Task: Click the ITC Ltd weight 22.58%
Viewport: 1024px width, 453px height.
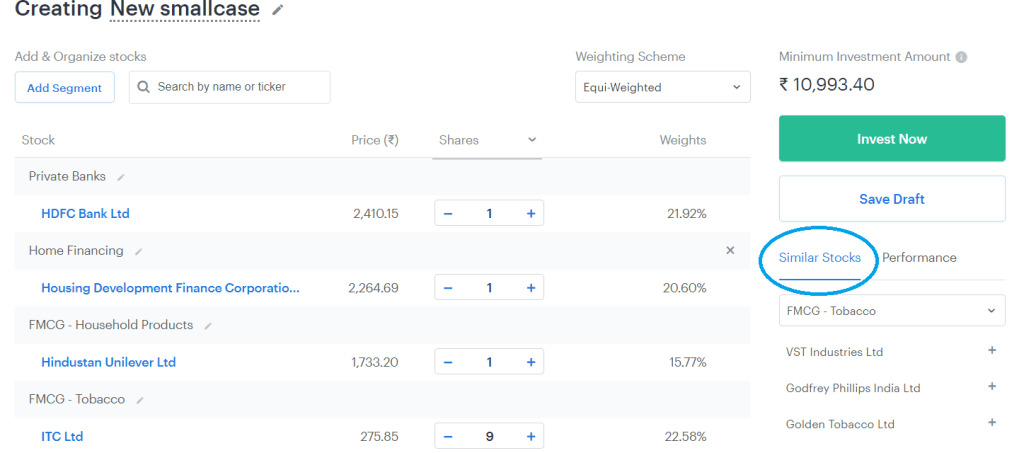Action: [x=684, y=437]
